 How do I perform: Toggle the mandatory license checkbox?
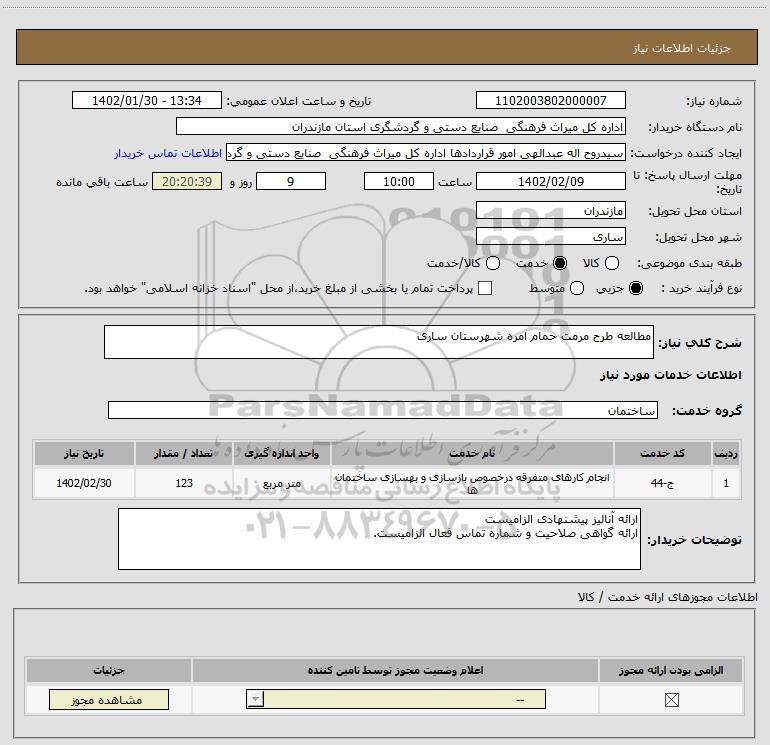(x=671, y=700)
